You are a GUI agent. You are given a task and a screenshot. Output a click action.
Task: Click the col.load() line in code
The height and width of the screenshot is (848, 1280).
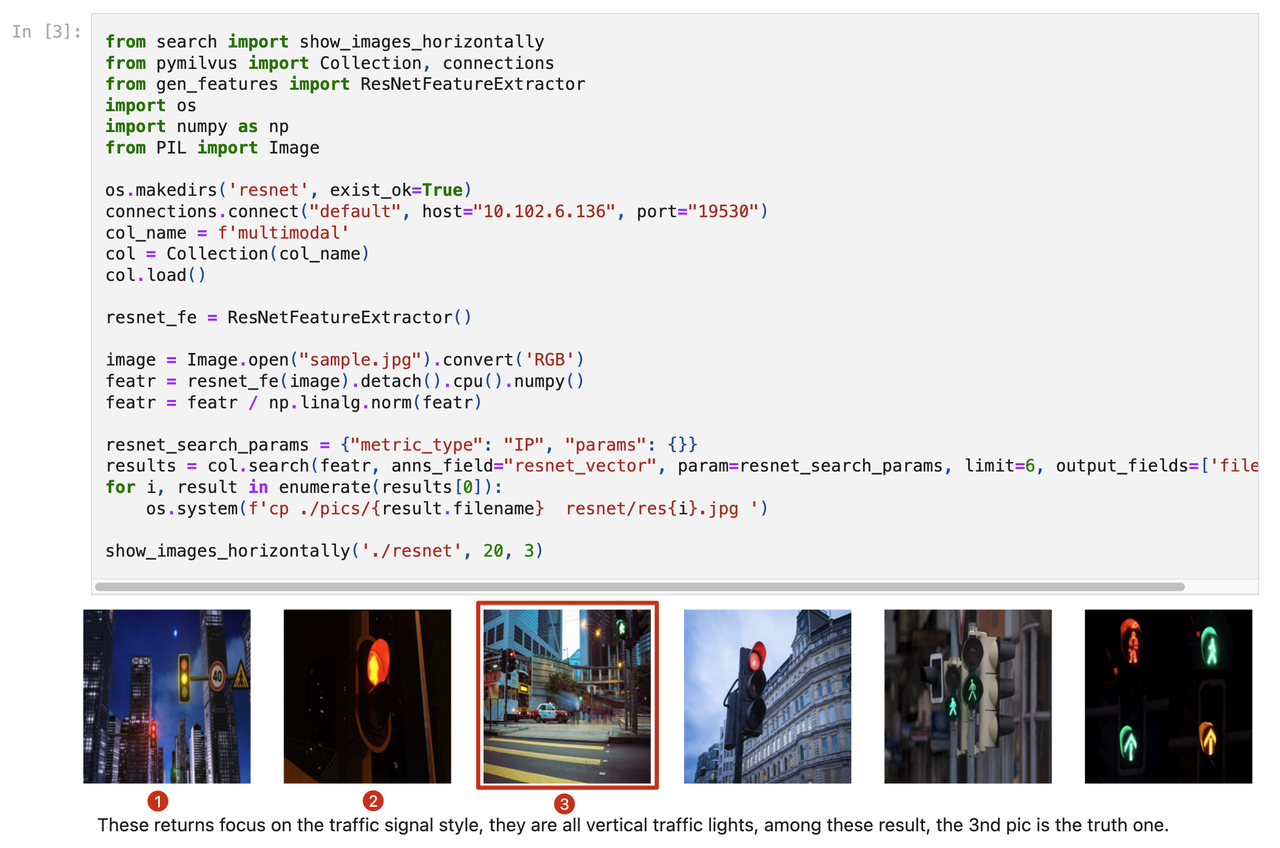(x=140, y=274)
